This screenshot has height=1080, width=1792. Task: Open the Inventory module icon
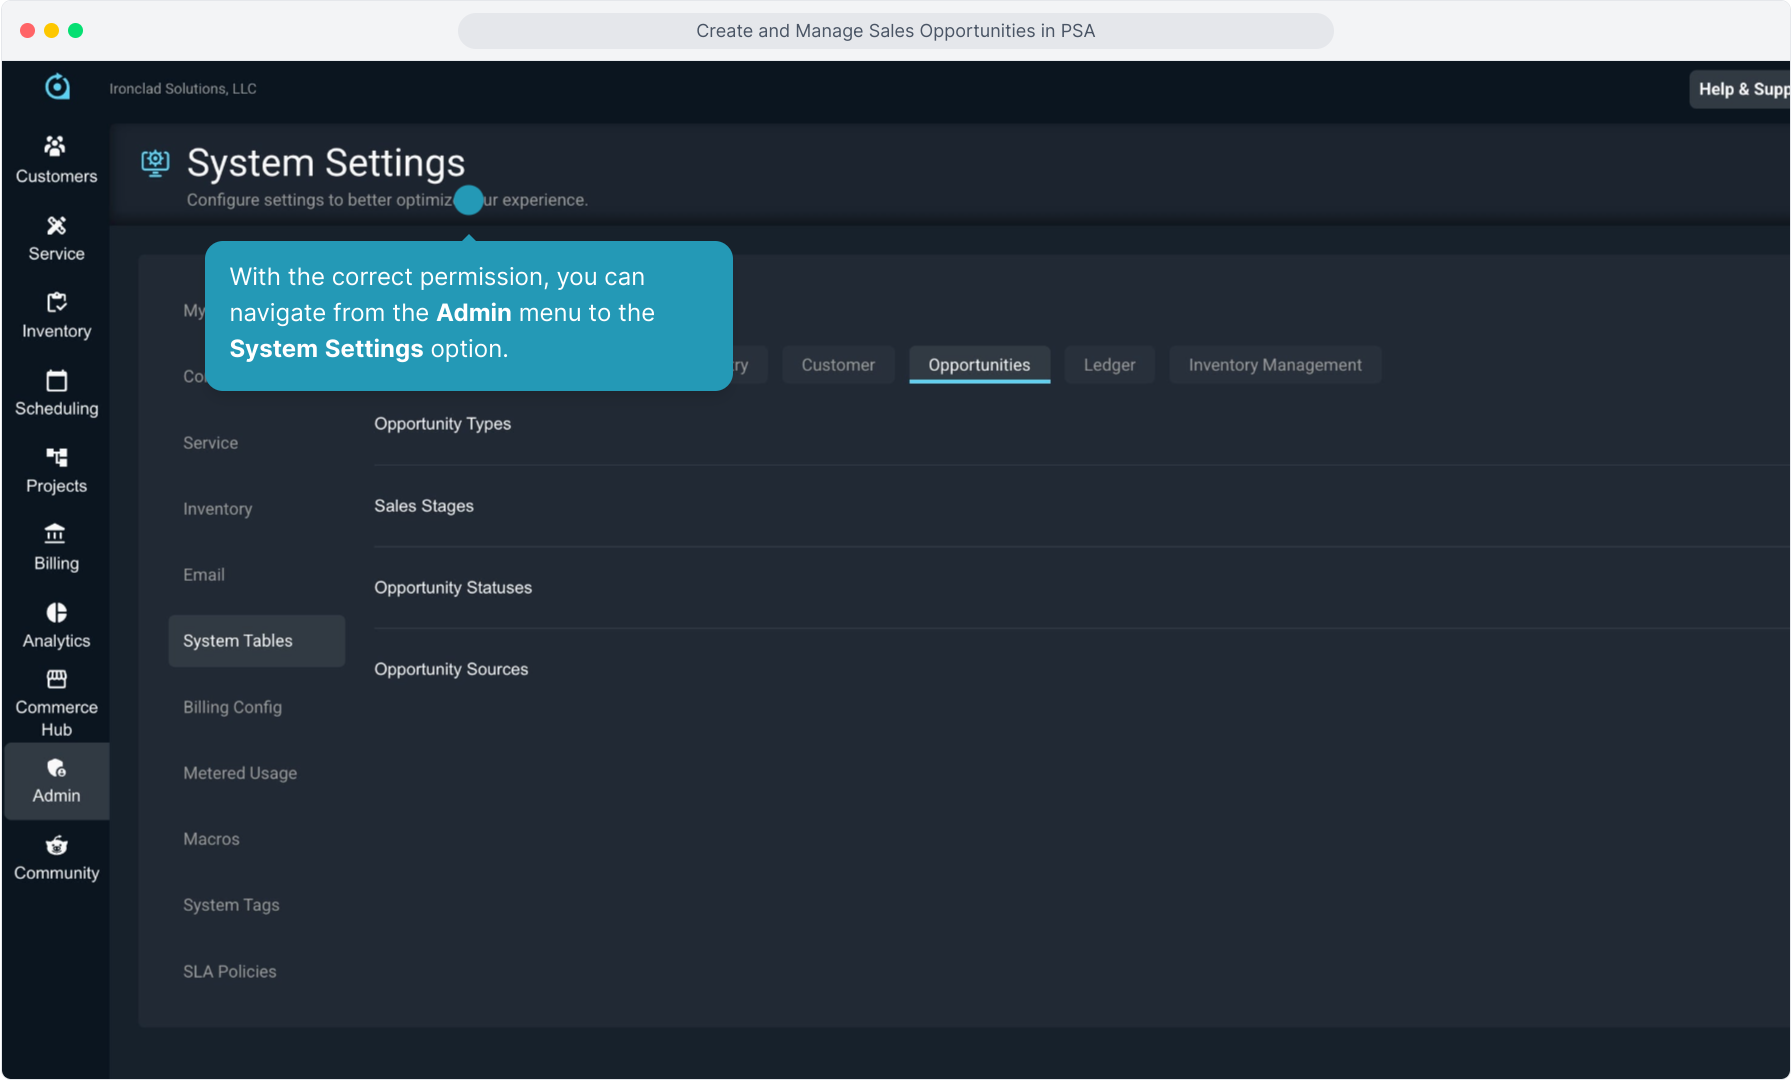pos(56,303)
